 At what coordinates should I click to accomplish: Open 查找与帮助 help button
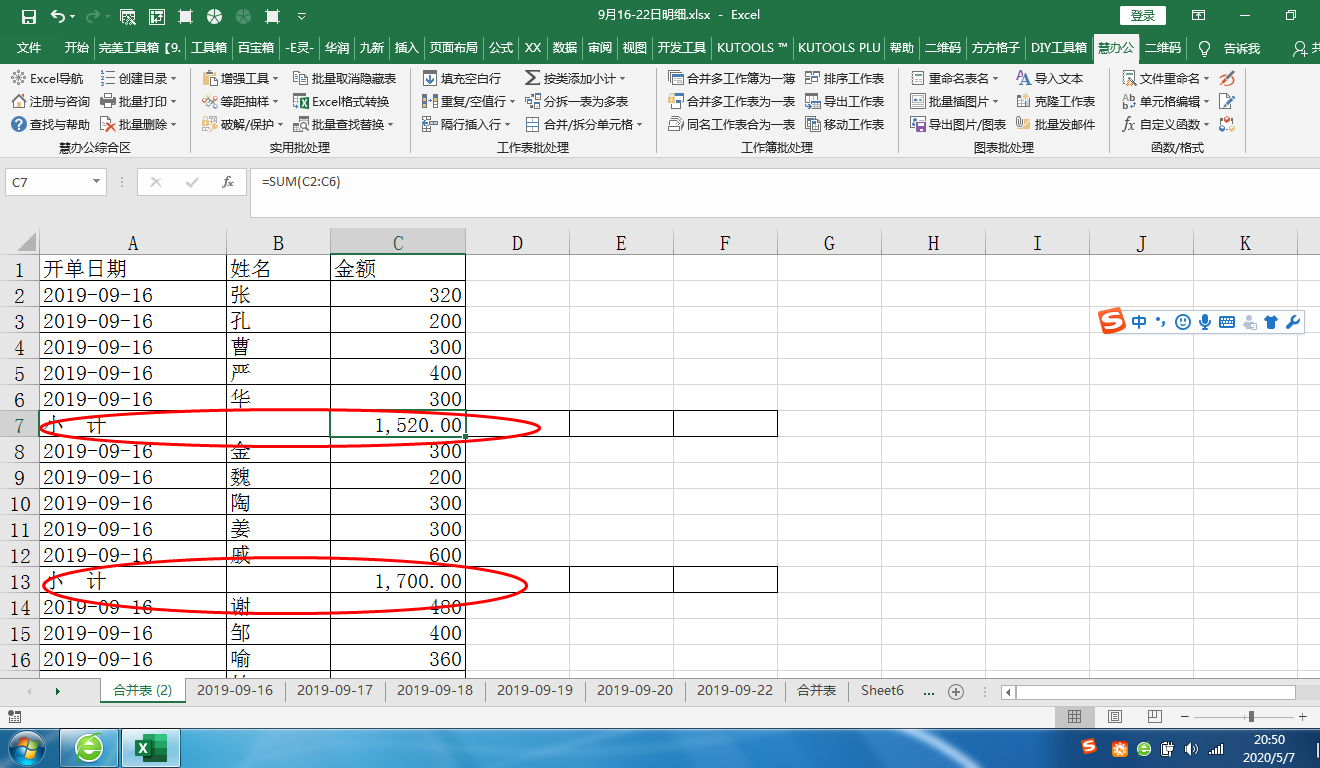tap(50, 124)
